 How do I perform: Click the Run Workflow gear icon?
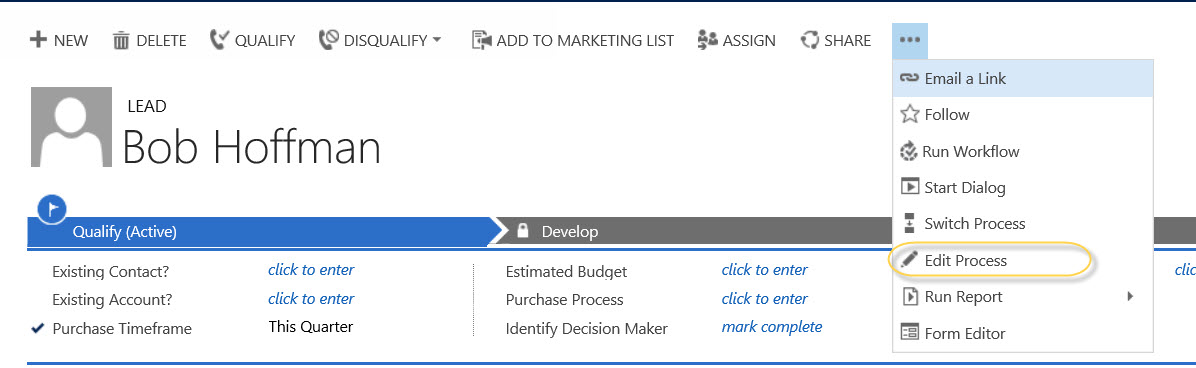(x=909, y=151)
